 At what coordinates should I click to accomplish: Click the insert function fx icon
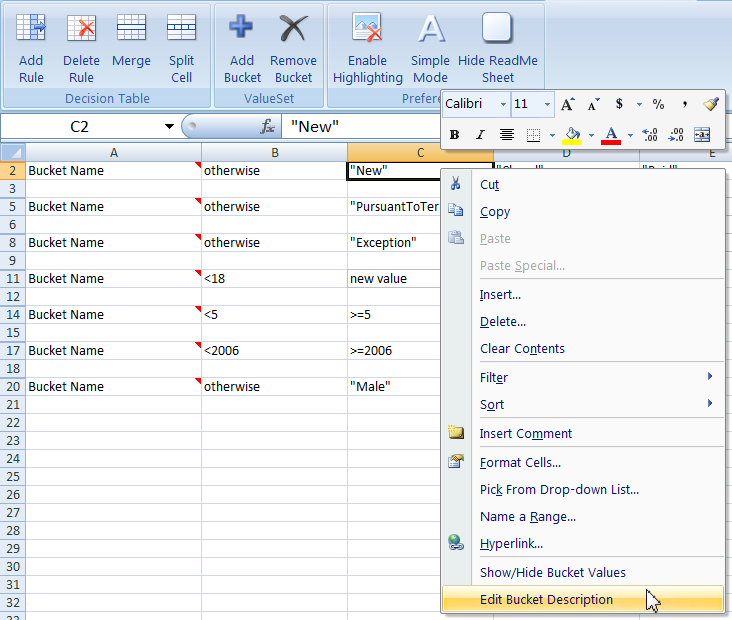[267, 126]
